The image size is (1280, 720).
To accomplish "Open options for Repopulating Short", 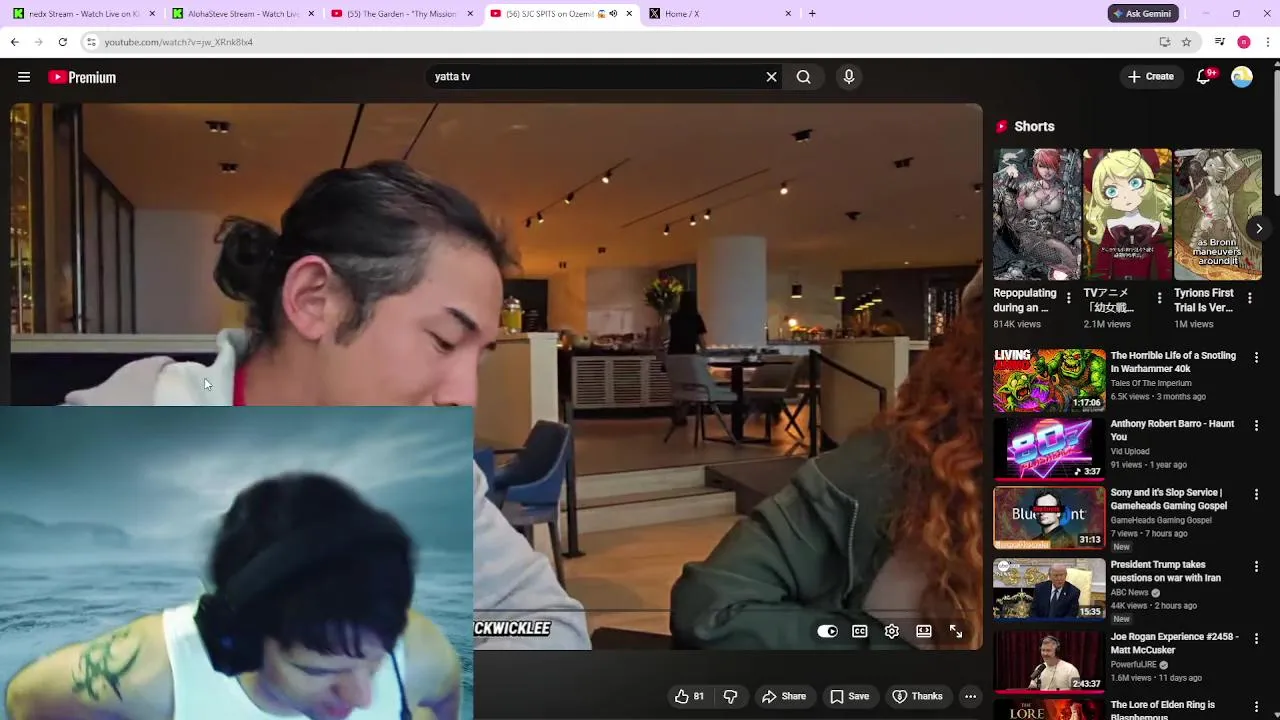I will click(x=1069, y=298).
